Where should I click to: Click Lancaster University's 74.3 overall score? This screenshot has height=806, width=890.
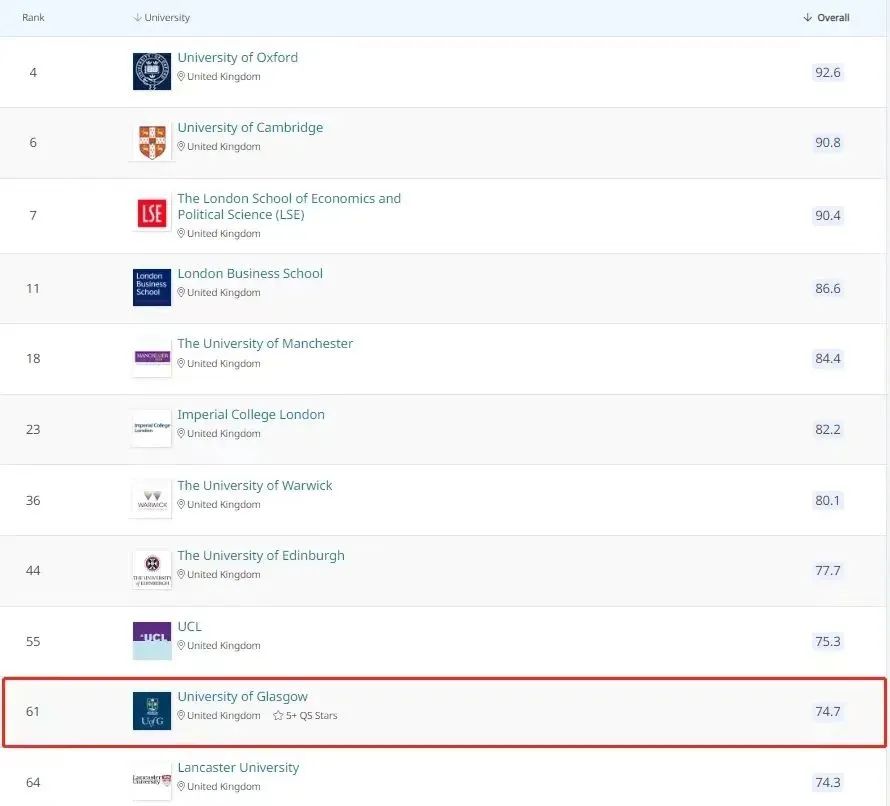click(827, 782)
